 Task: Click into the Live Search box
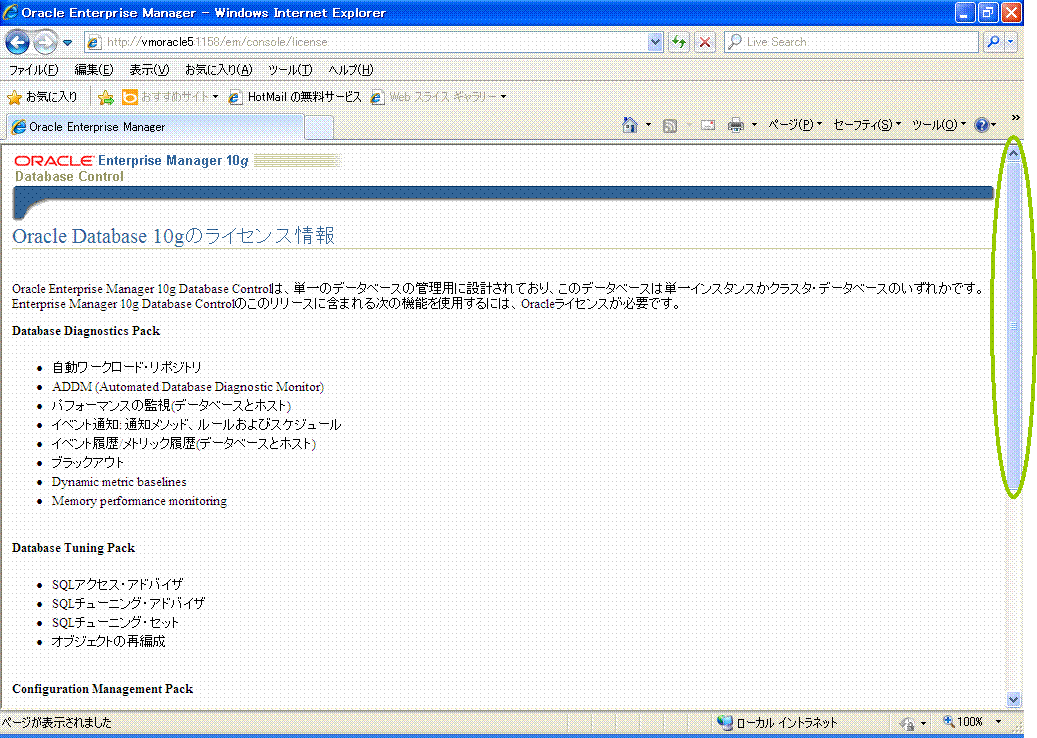click(851, 42)
